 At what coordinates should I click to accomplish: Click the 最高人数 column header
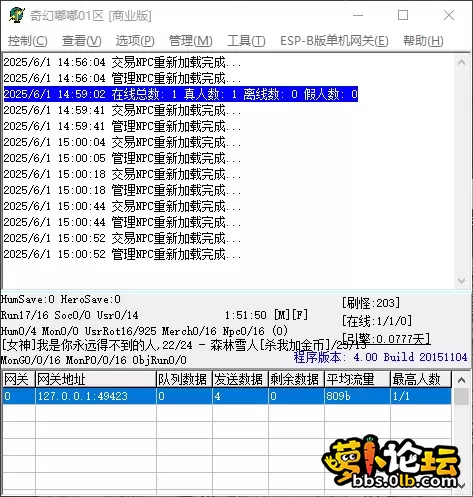pos(421,379)
